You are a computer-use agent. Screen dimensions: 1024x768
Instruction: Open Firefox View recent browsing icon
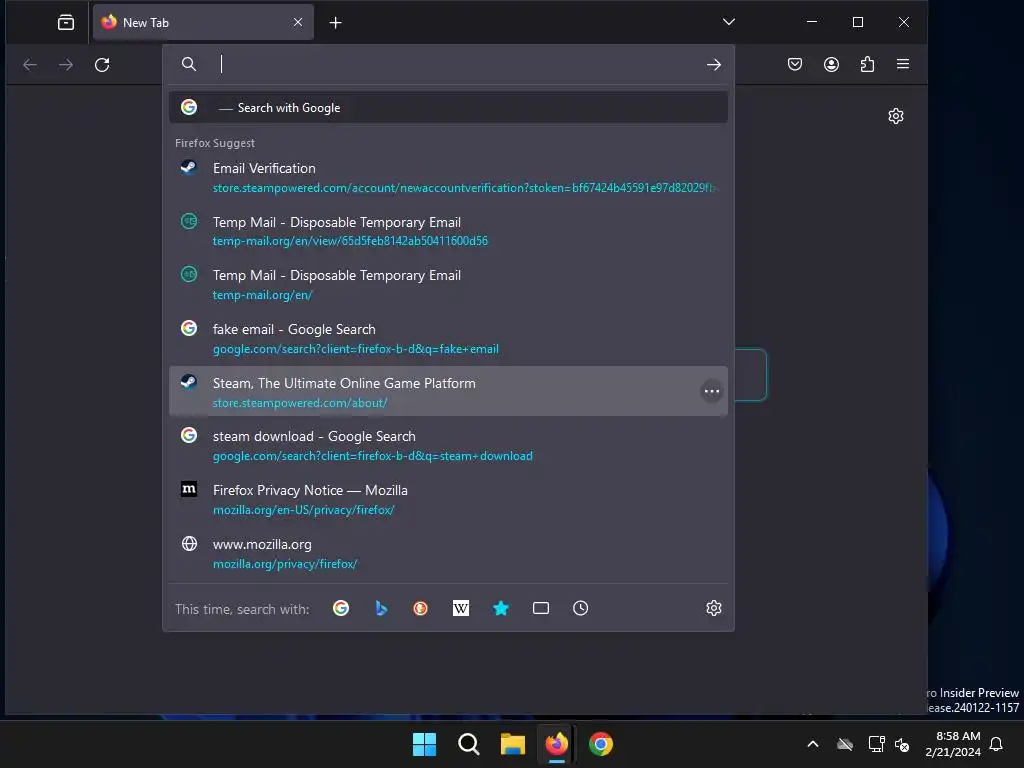[66, 23]
